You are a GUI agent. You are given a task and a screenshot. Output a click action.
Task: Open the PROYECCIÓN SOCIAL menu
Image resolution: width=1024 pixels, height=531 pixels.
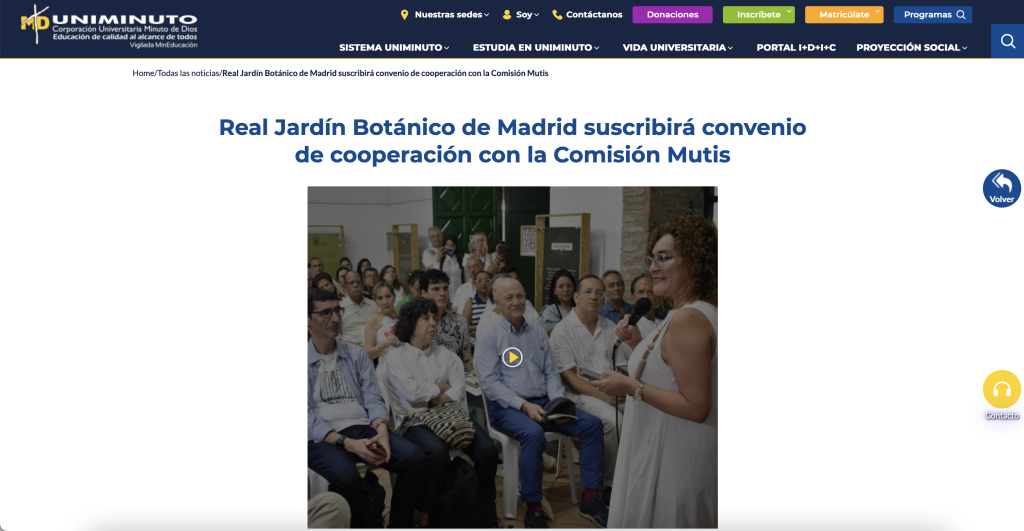click(912, 48)
